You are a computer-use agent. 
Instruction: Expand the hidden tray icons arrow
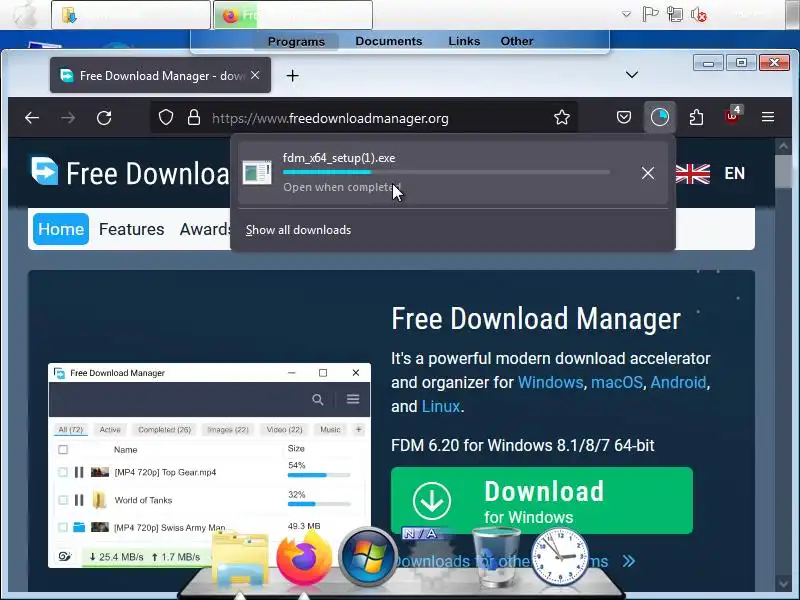[x=627, y=14]
